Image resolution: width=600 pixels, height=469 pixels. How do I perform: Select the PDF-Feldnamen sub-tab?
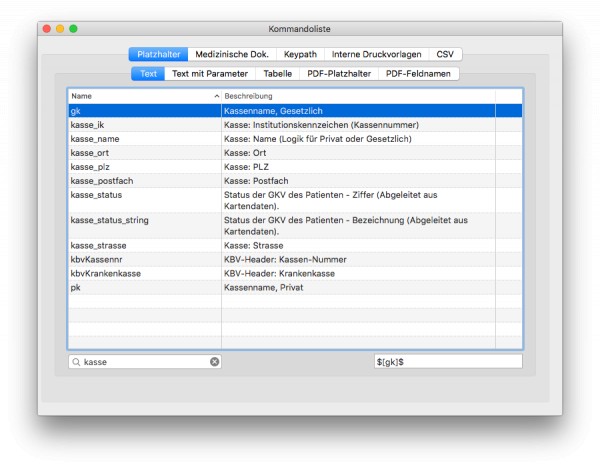click(418, 74)
